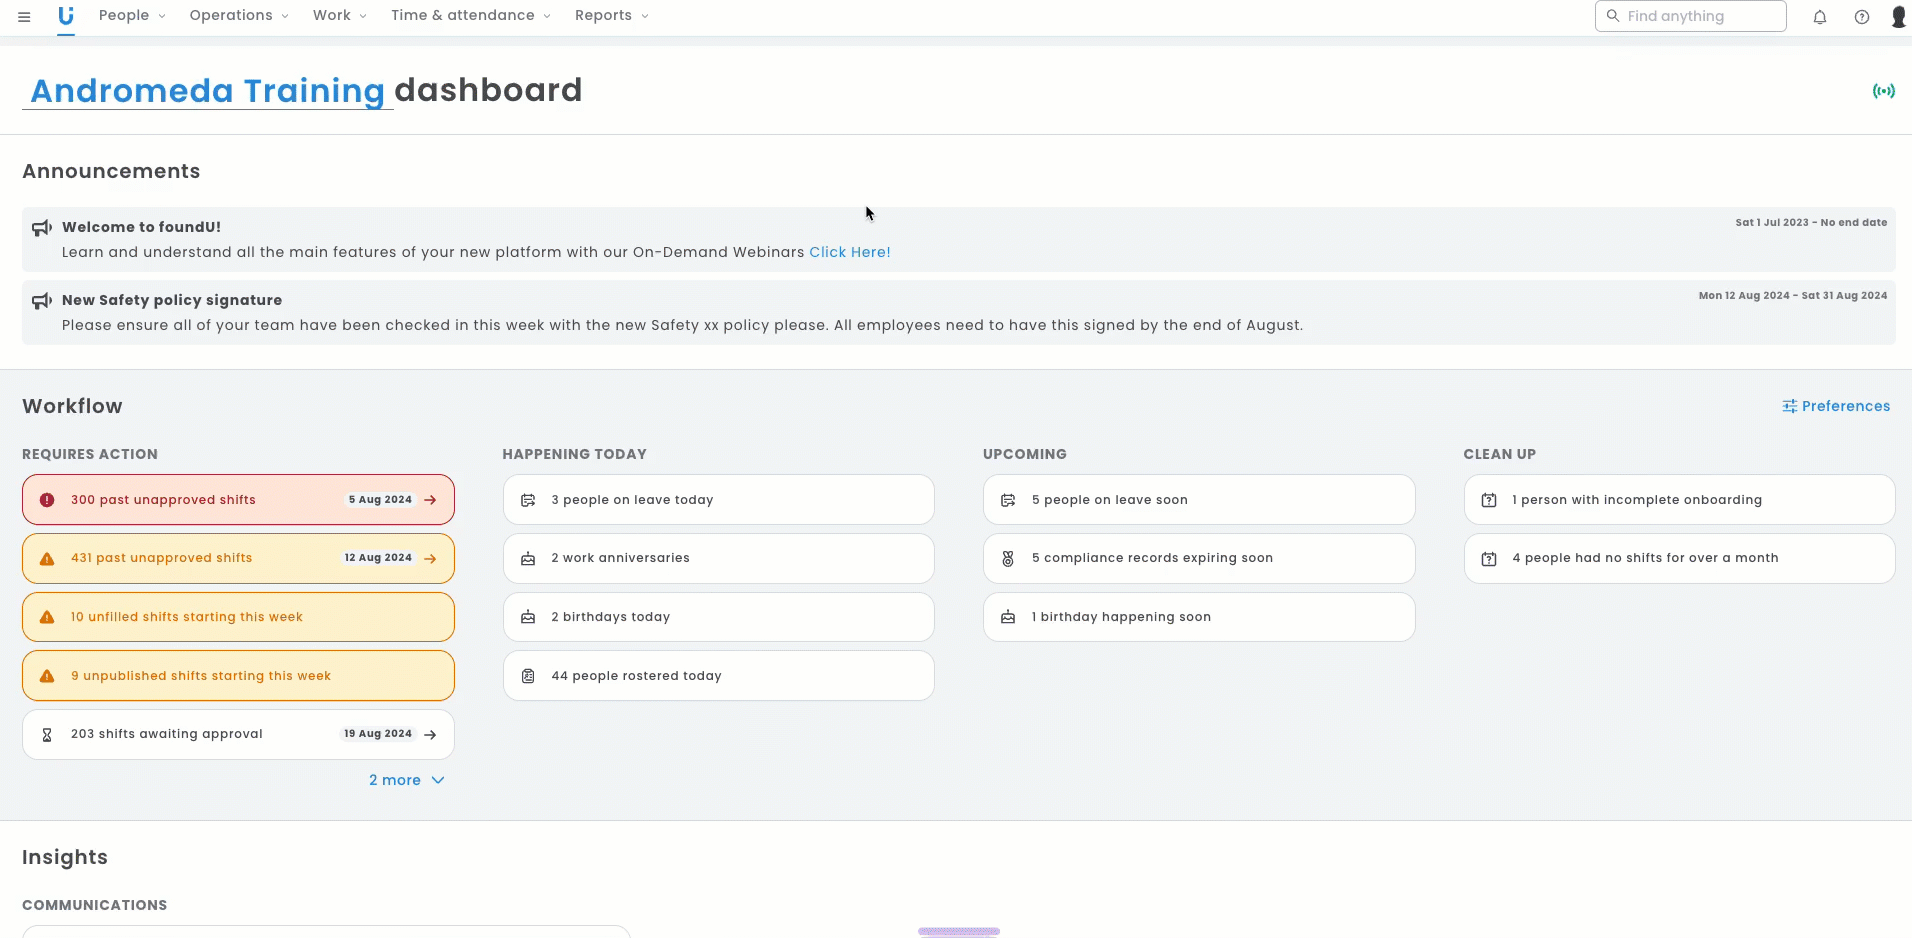This screenshot has width=1912, height=938.
Task: Open the user profile avatar
Action: (x=1898, y=17)
